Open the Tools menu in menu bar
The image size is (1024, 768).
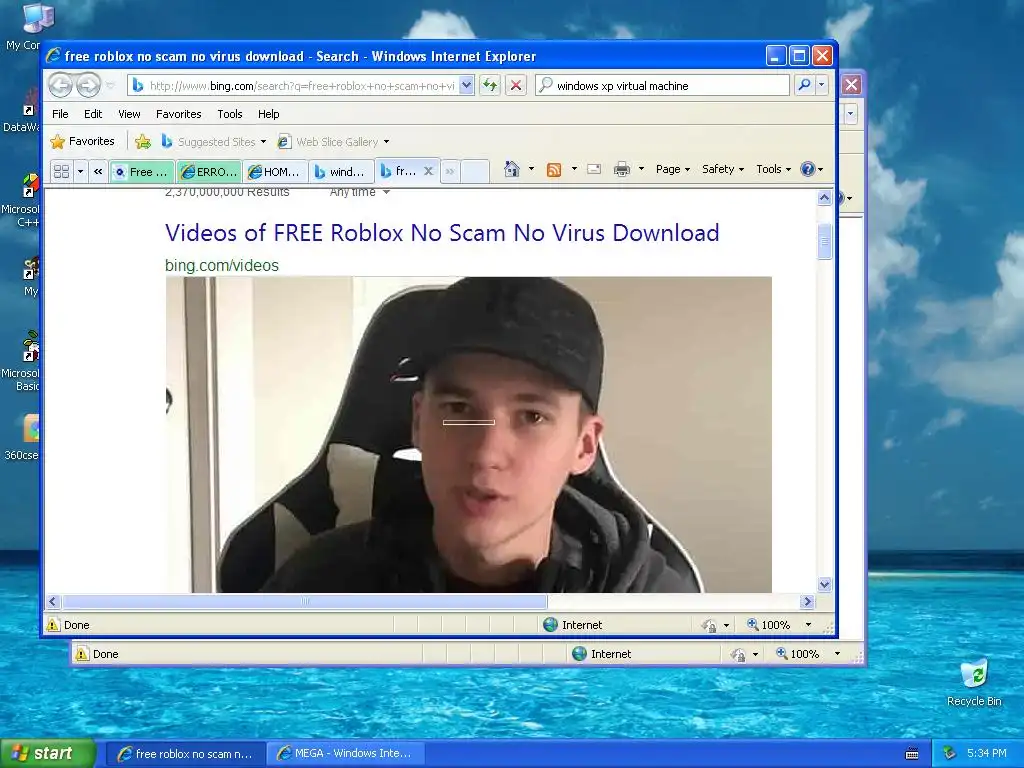[230, 114]
